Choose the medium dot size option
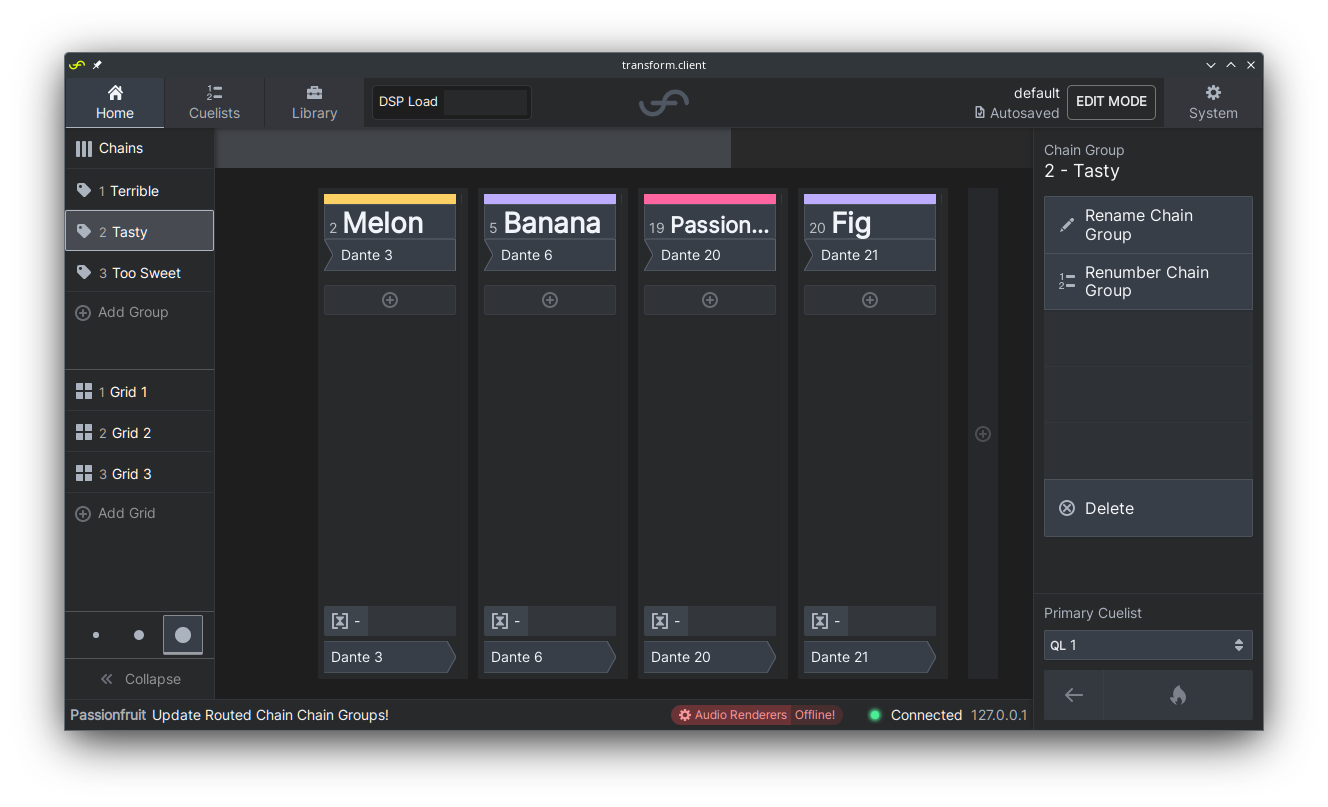The width and height of the screenshot is (1328, 807). (x=139, y=635)
